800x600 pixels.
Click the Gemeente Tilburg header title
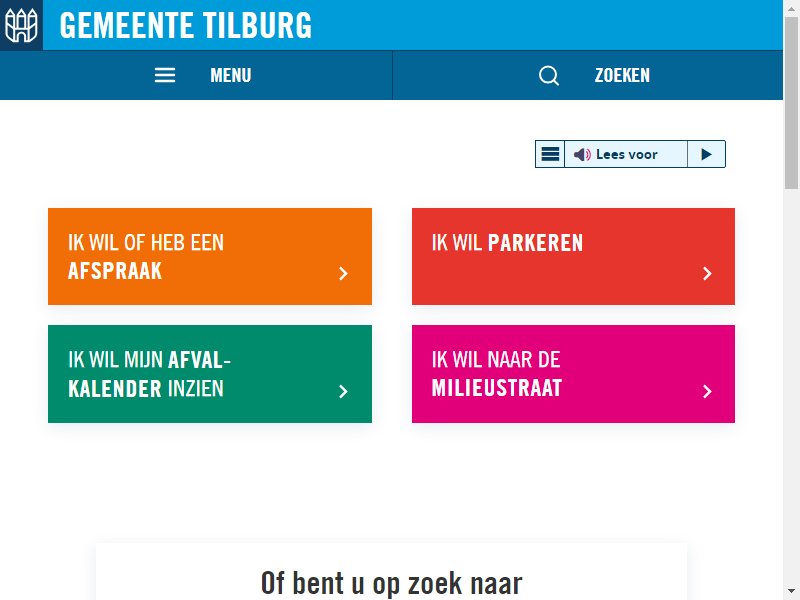pyautogui.click(x=185, y=25)
